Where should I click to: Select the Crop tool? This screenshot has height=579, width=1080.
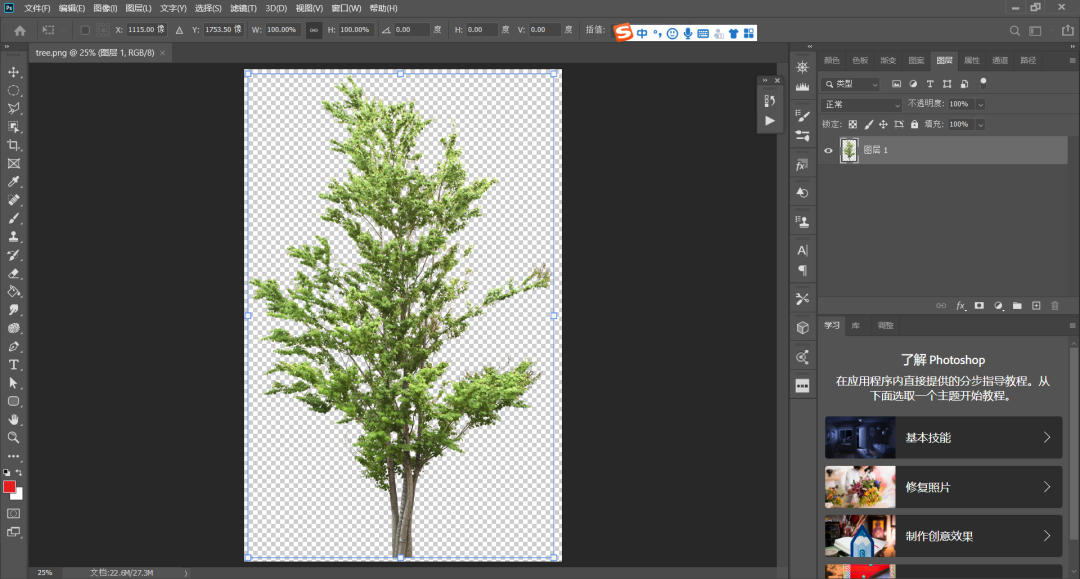click(14, 145)
